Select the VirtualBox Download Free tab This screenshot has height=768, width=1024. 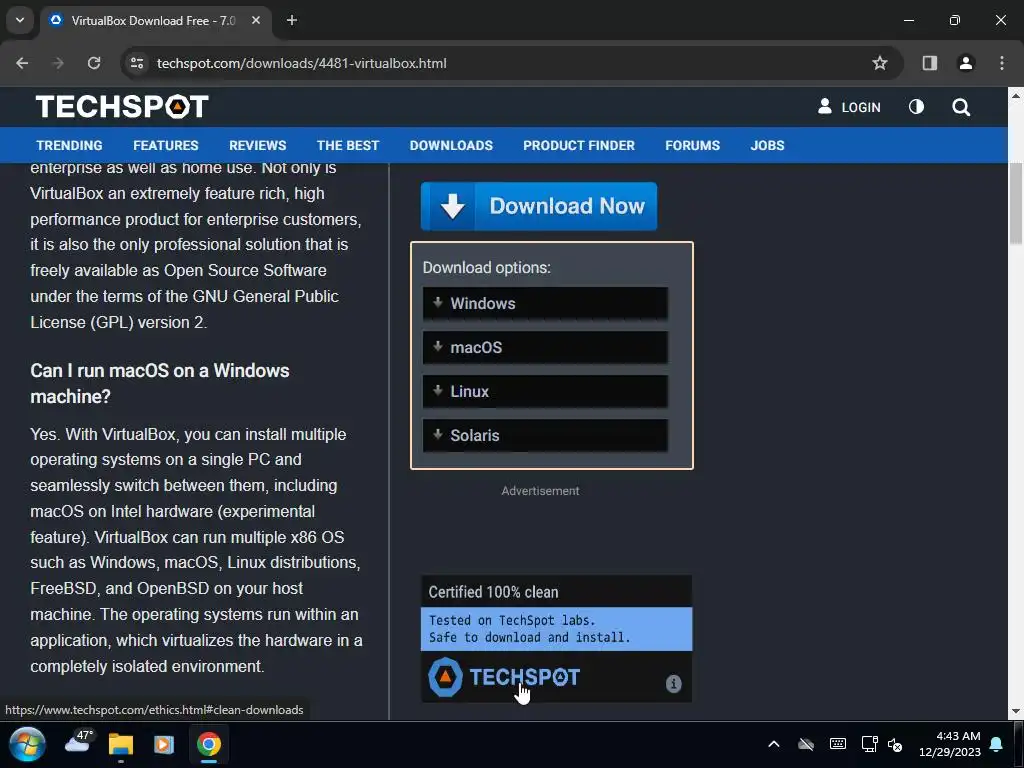(155, 21)
